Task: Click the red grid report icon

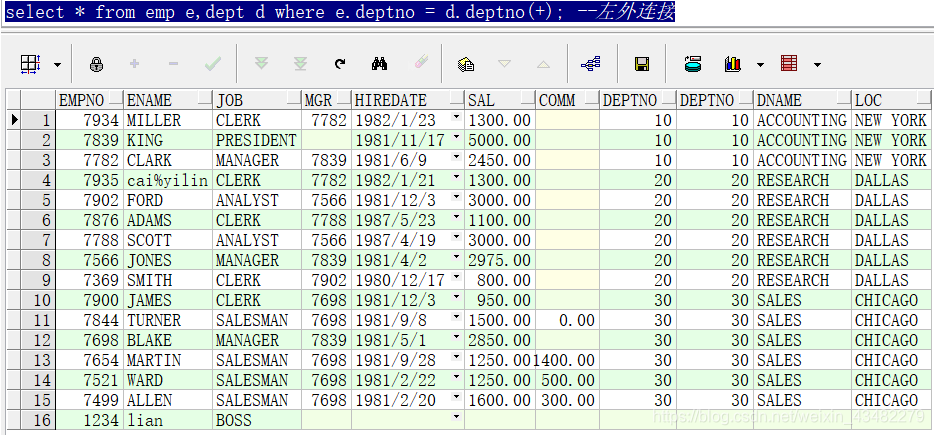Action: tap(789, 64)
